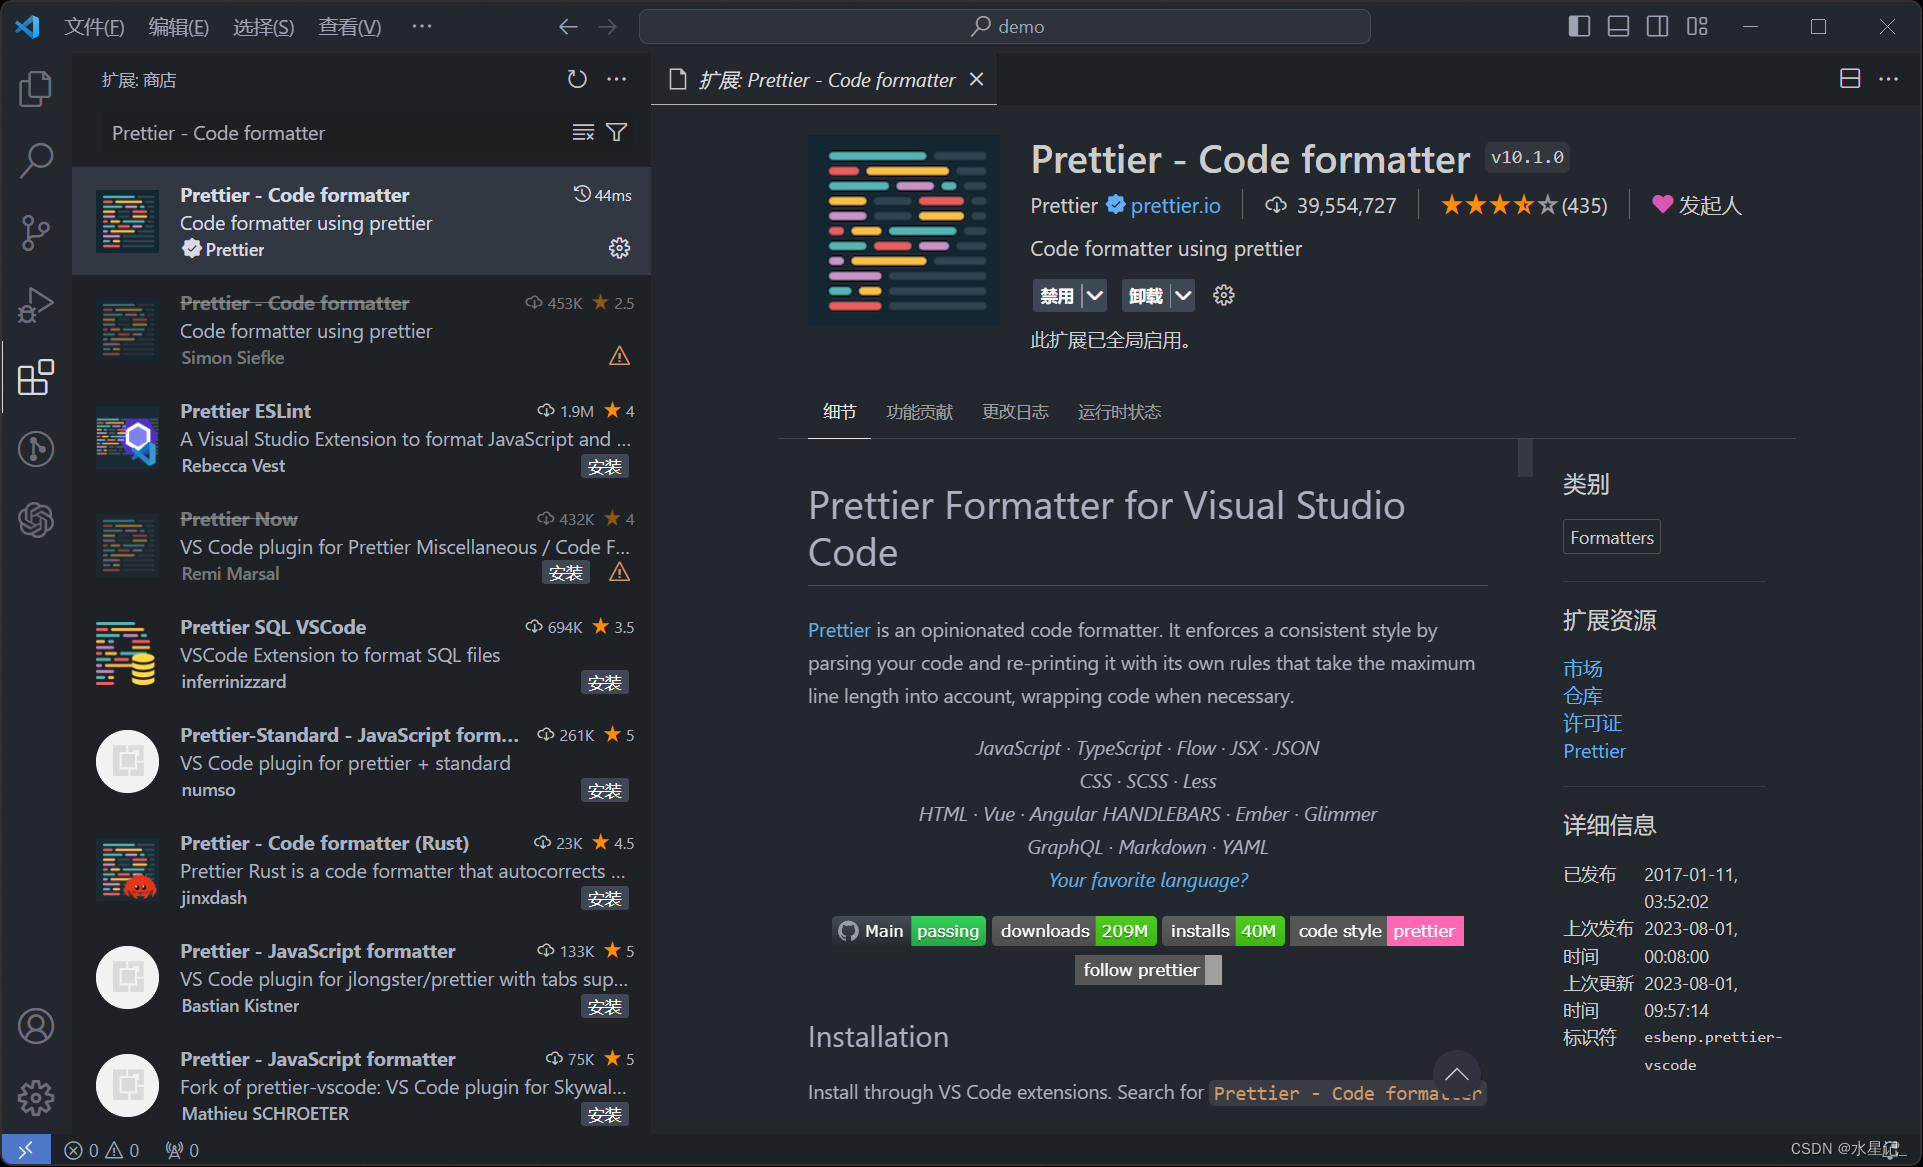Install Mathieu SCHROETER's JavaScript formatter
Viewport: 1923px width, 1167px height.
605,1115
